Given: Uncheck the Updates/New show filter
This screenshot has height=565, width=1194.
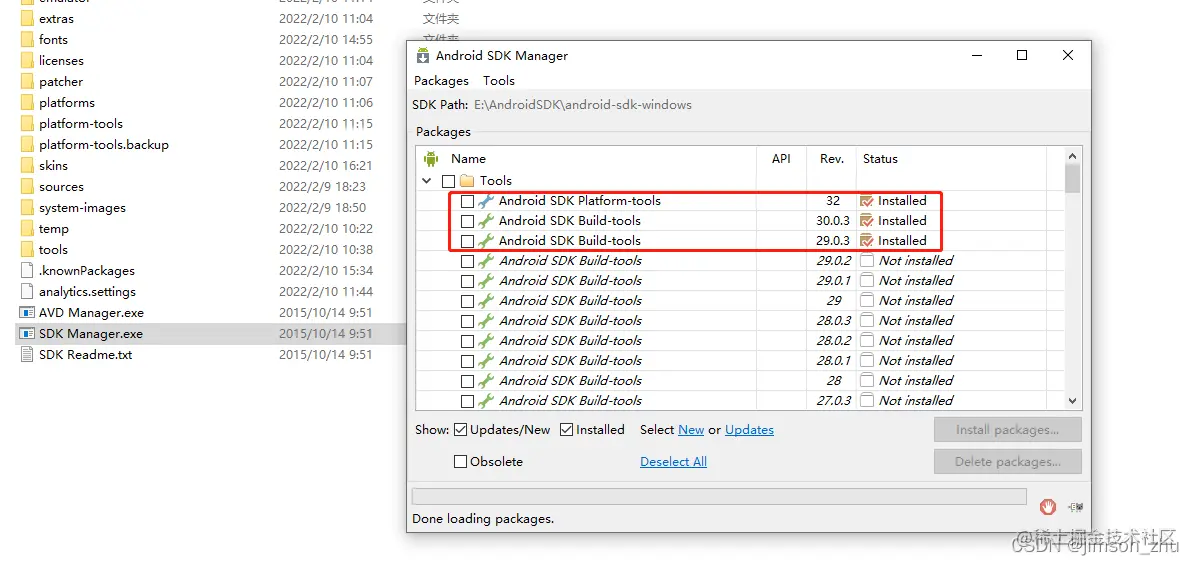Looking at the screenshot, I should click(461, 429).
